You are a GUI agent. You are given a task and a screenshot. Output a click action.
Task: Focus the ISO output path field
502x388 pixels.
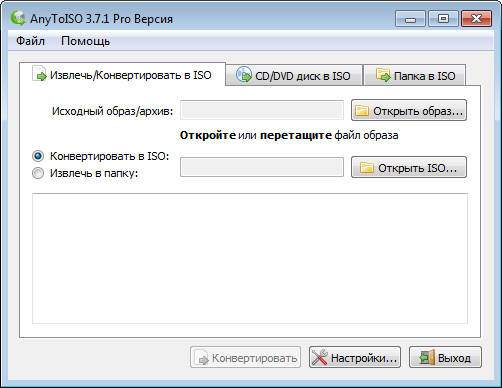point(262,167)
